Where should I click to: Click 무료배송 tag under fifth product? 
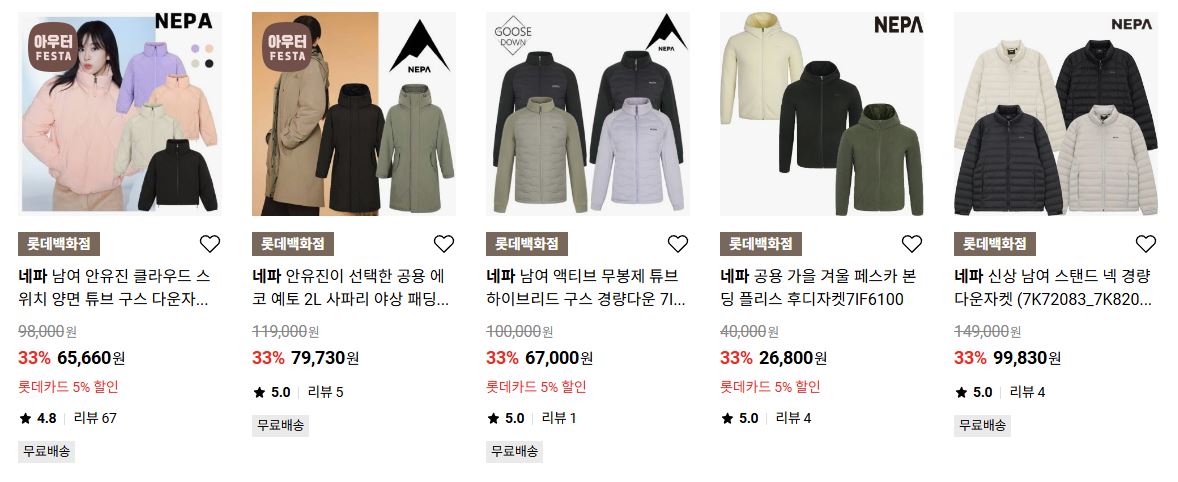tap(983, 426)
